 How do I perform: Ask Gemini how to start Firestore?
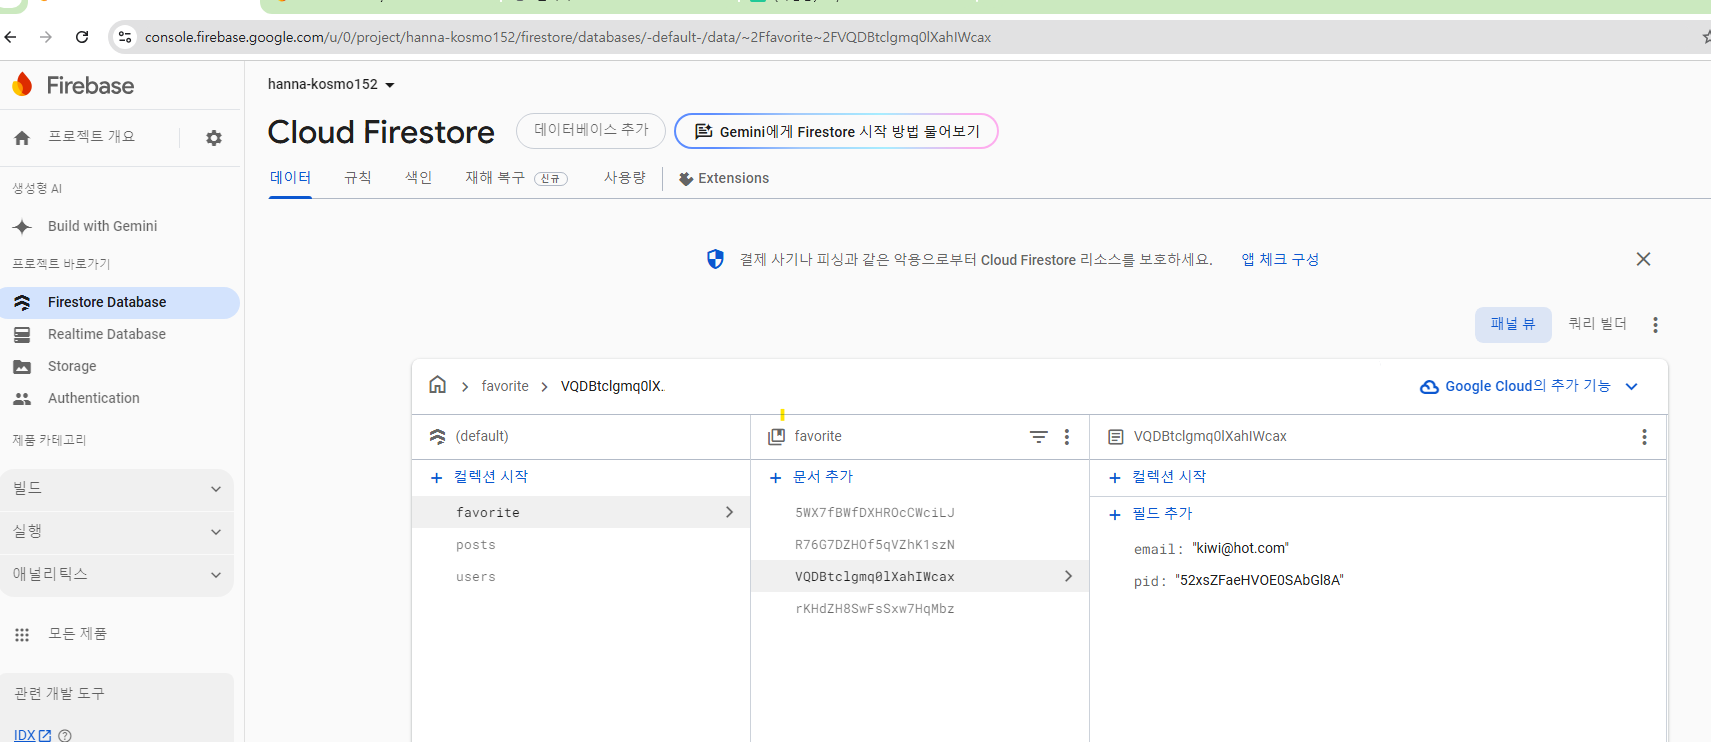[836, 131]
